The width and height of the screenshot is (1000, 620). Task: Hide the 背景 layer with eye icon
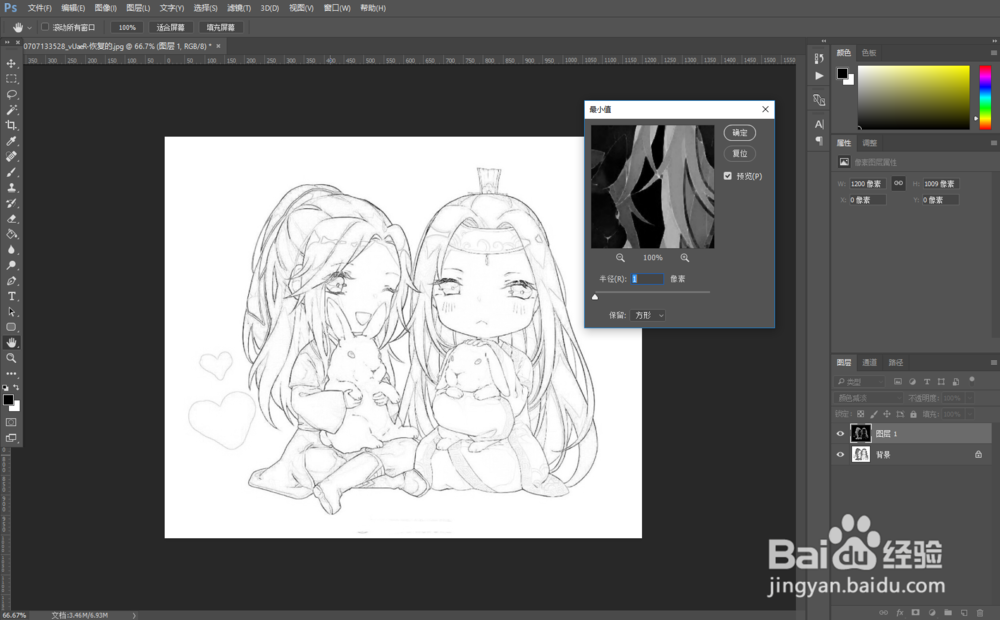pos(840,455)
